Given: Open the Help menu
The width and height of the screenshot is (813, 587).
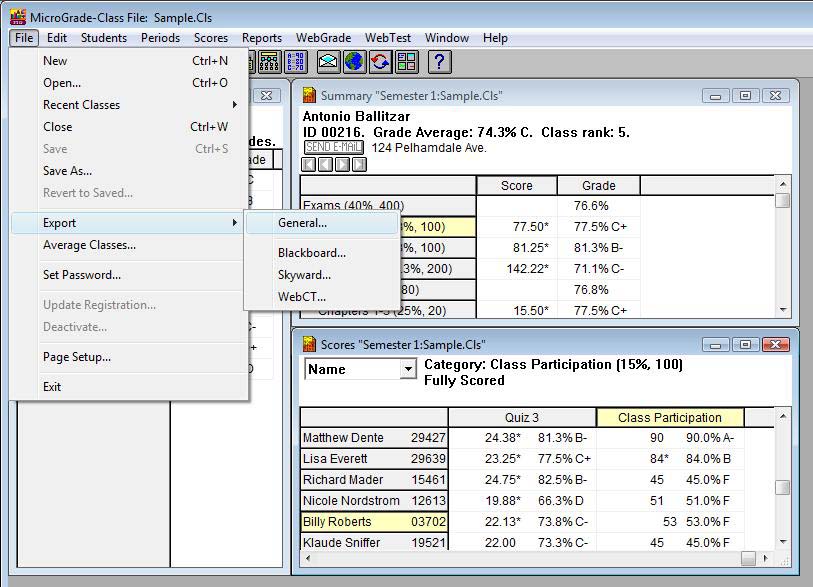Looking at the screenshot, I should (495, 38).
